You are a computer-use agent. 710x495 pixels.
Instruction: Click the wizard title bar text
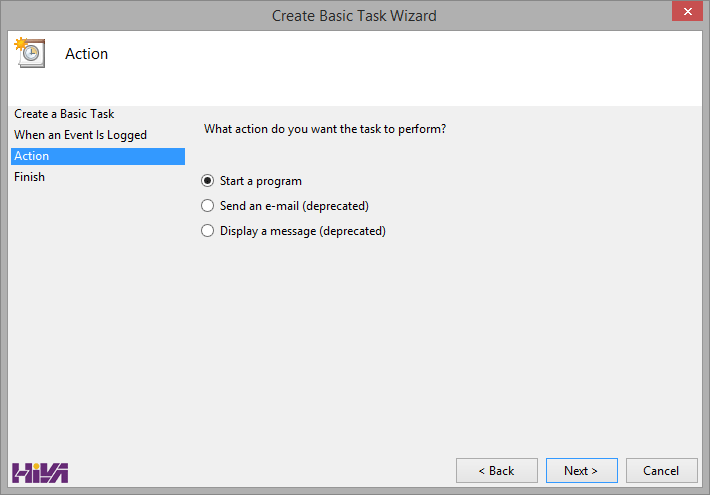click(x=354, y=15)
